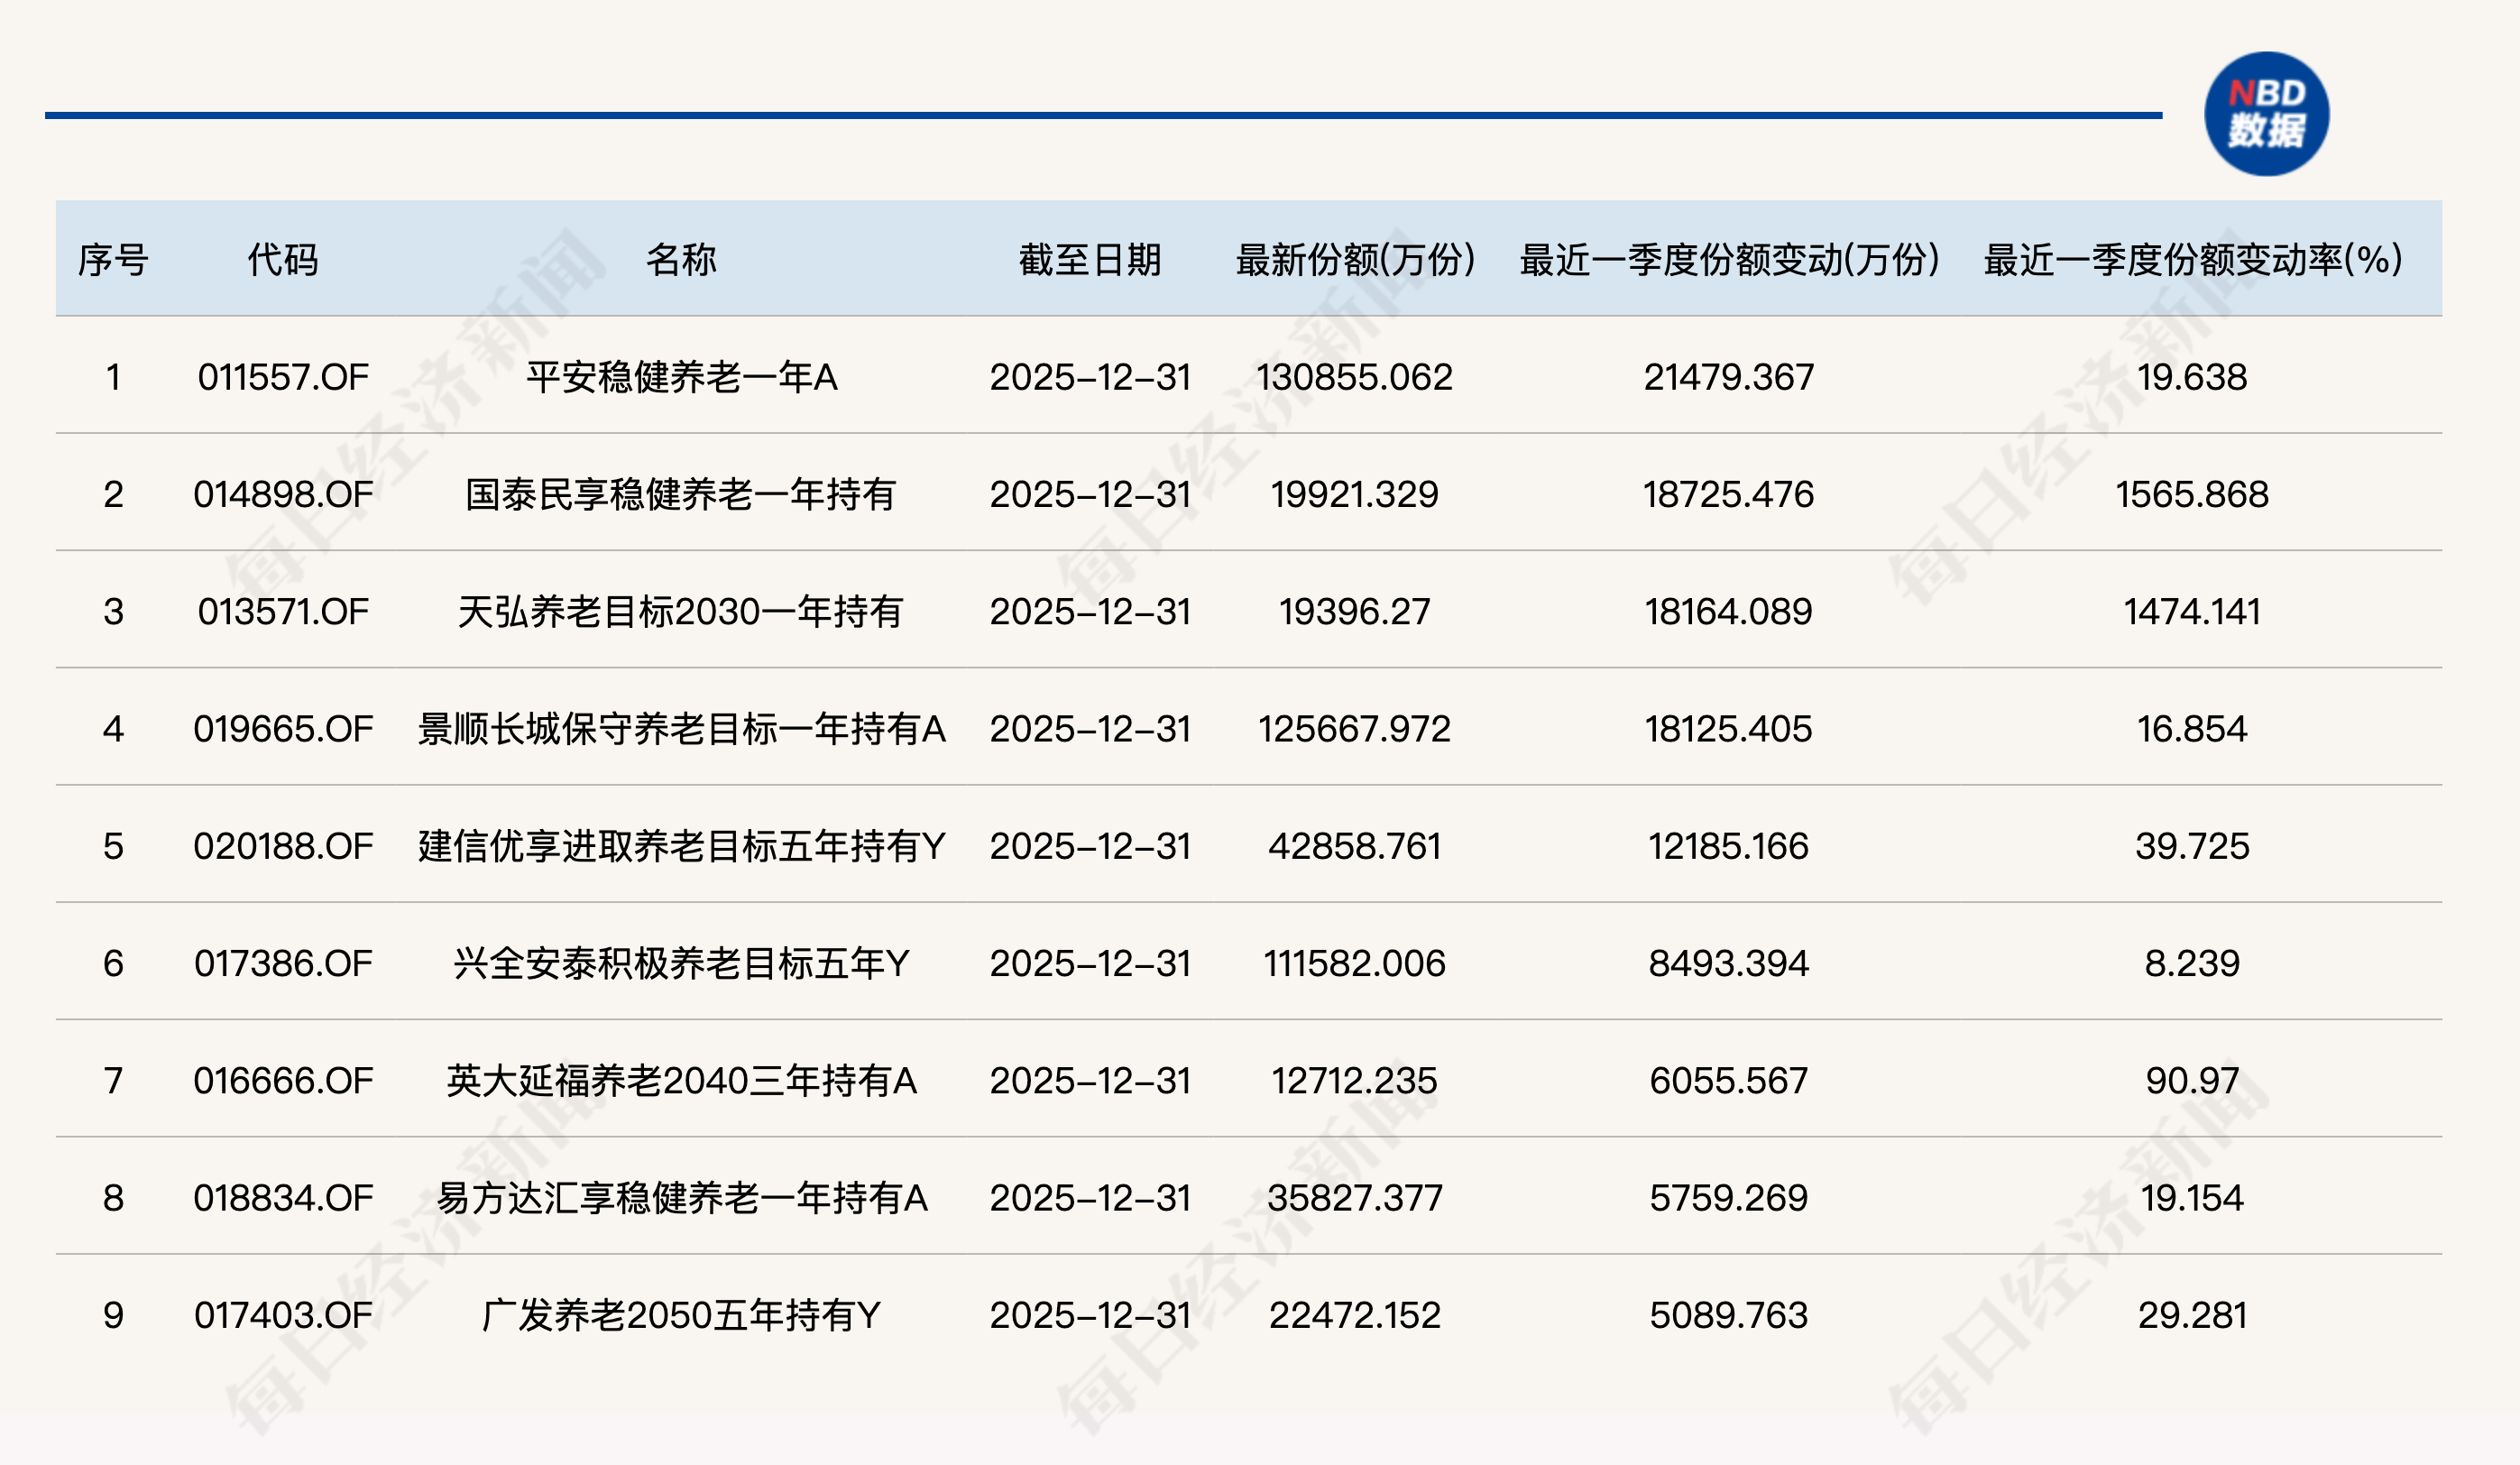Select fund code 011557.OF
Image resolution: width=2520 pixels, height=1465 pixels.
(283, 377)
